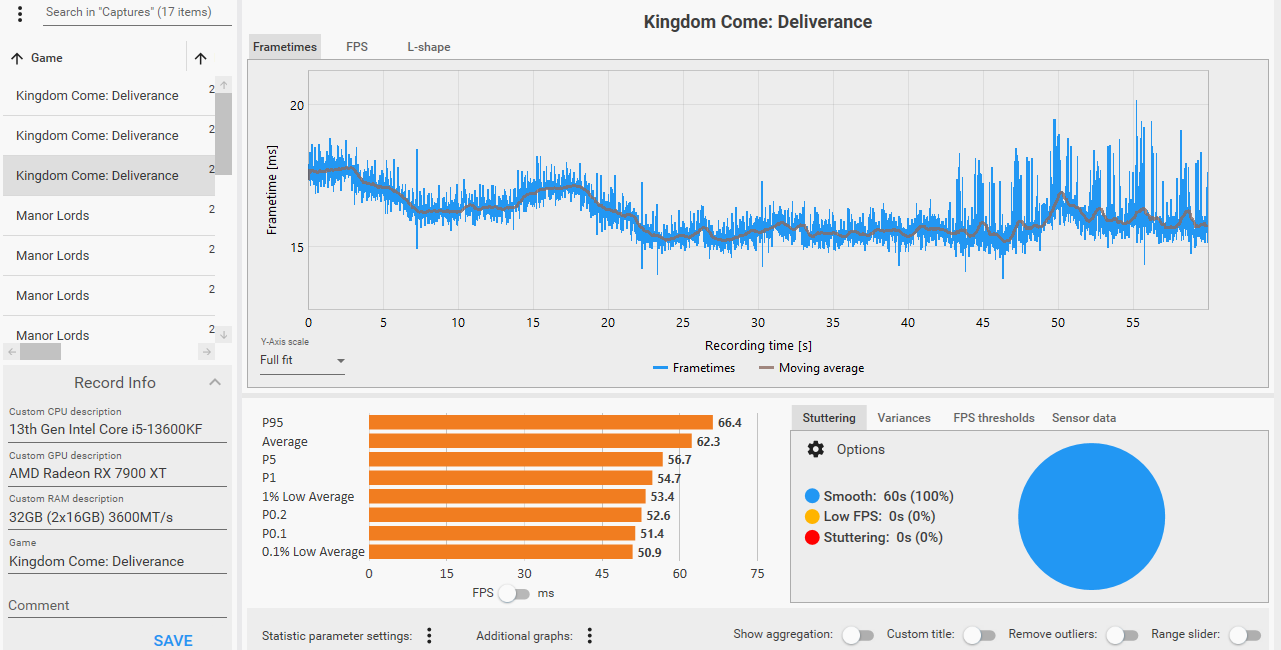Click the Game column header
The height and width of the screenshot is (650, 1281).
pyautogui.click(x=47, y=58)
